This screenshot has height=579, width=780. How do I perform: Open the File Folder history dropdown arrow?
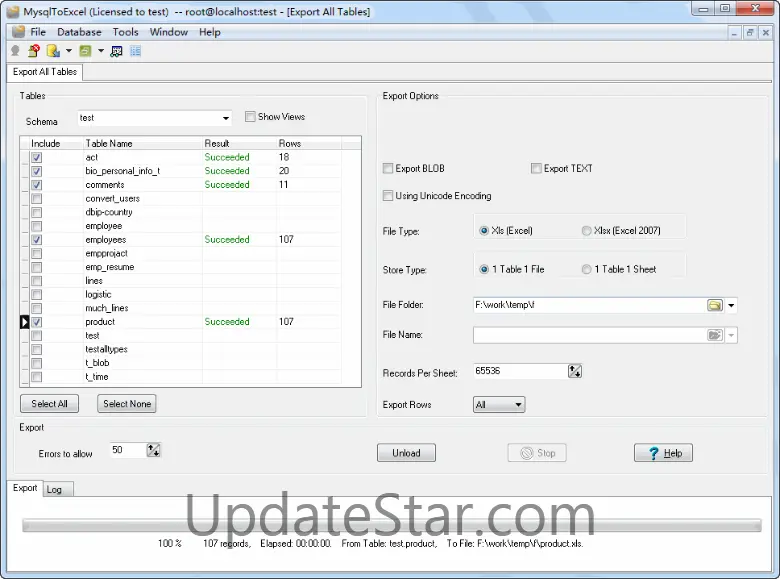tap(731, 305)
